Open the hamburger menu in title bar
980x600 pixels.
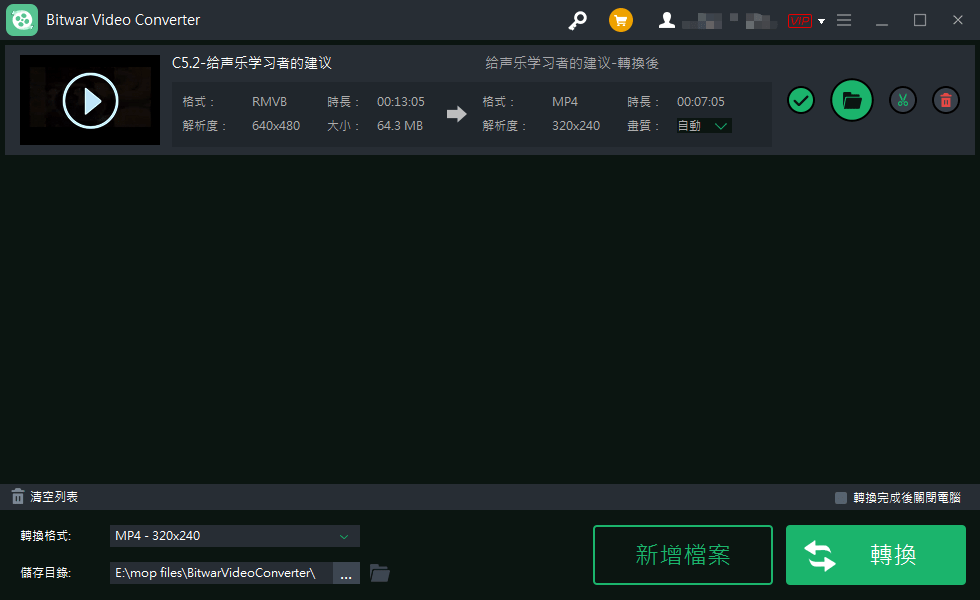point(844,20)
